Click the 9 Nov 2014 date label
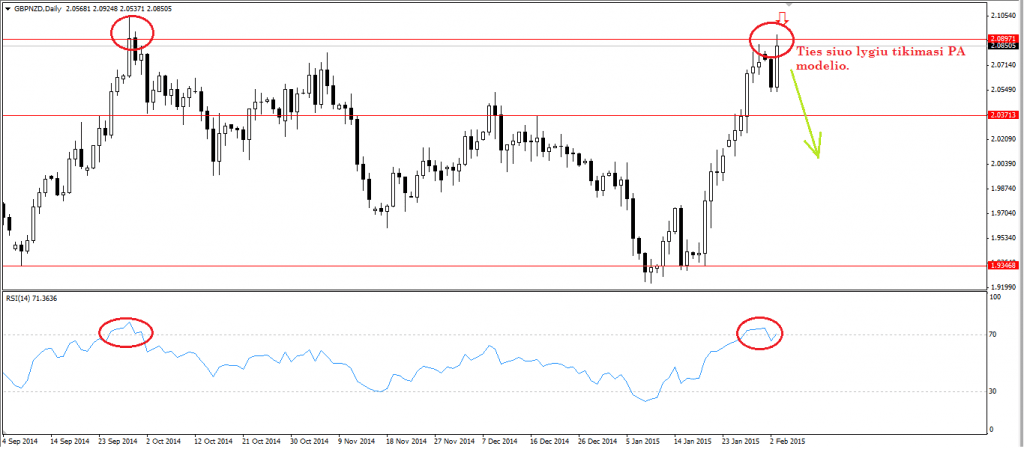The width and height of the screenshot is (1024, 449). (x=356, y=441)
